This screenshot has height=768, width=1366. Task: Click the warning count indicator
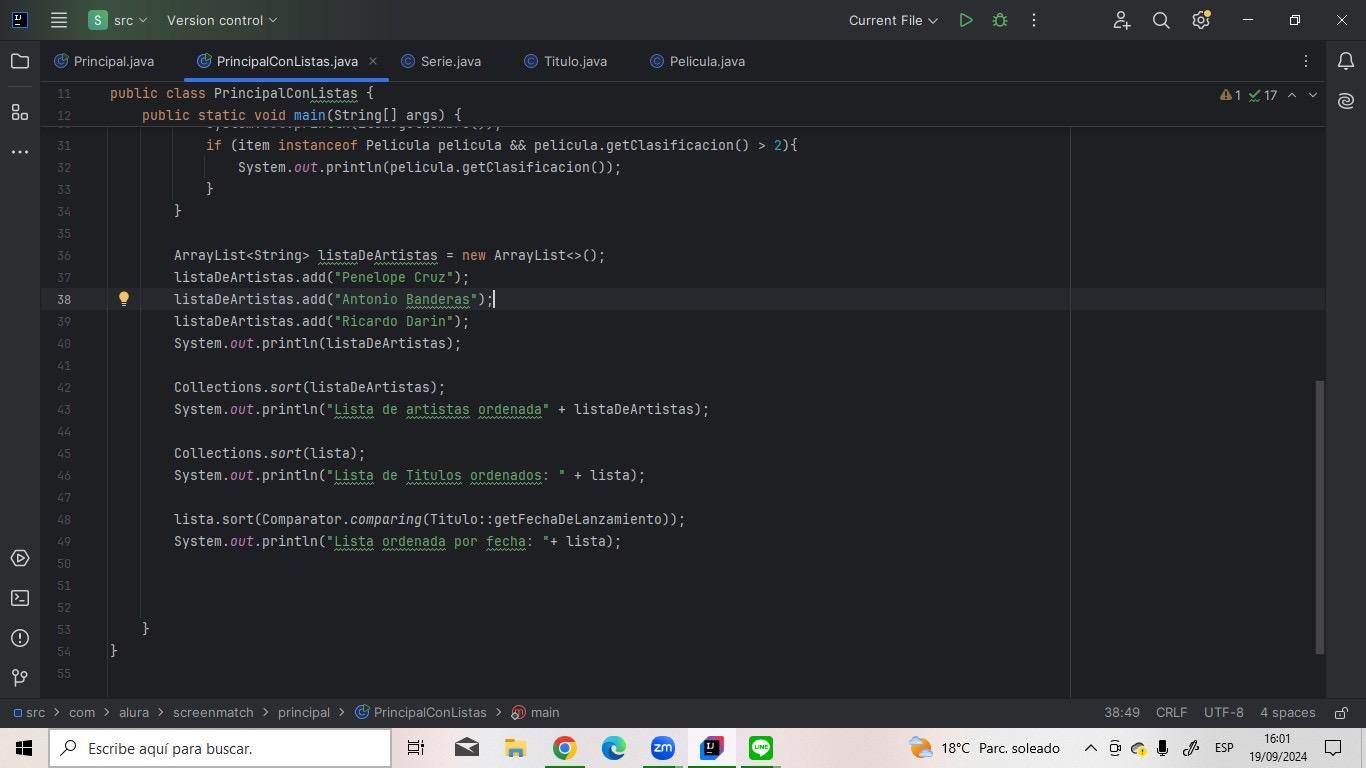coord(1230,95)
